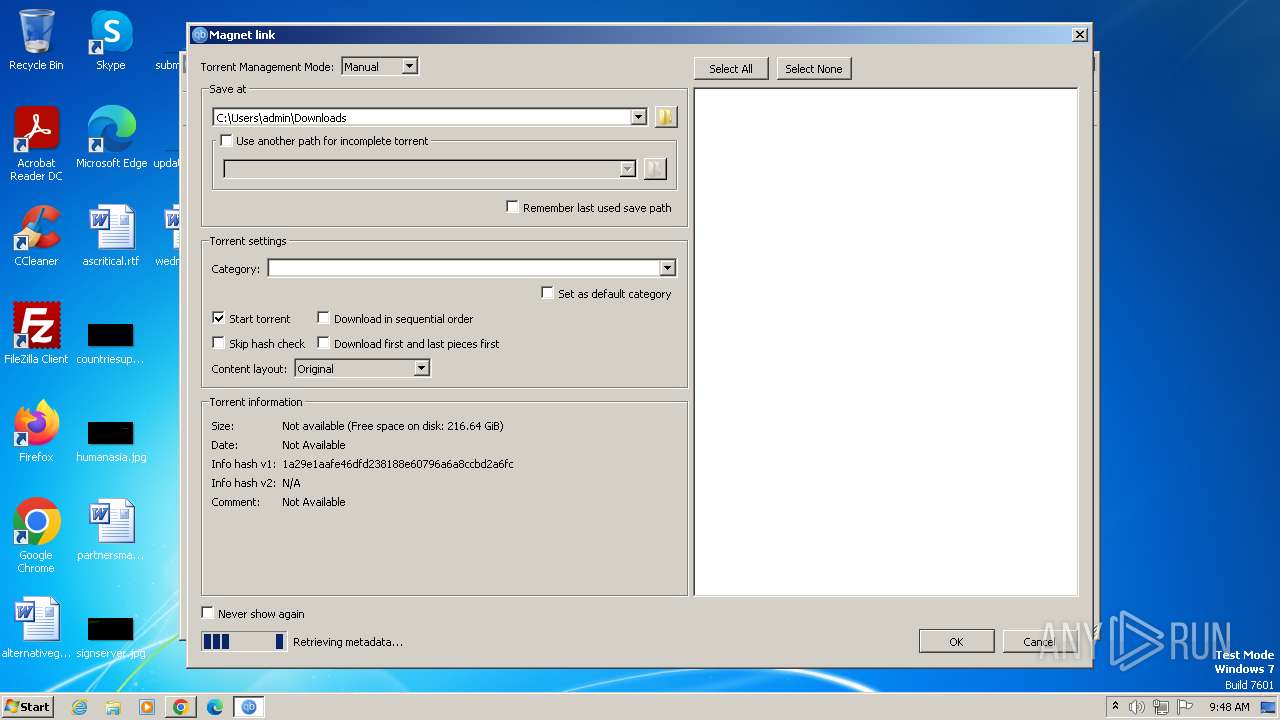The height and width of the screenshot is (720, 1280).
Task: Select qBittorrent taskbar button
Action: pos(249,707)
